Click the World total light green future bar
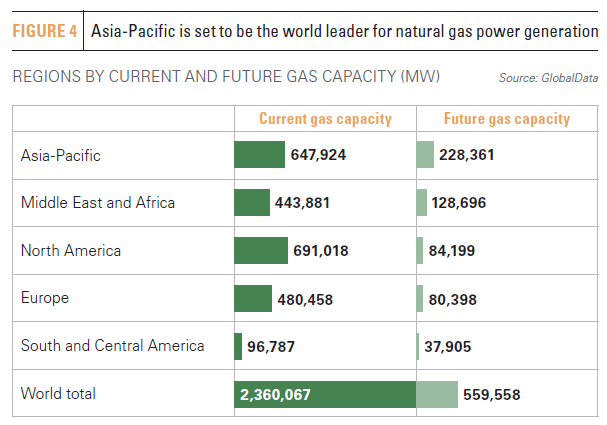Viewport: 607px width, 425px height. pyautogui.click(x=437, y=394)
